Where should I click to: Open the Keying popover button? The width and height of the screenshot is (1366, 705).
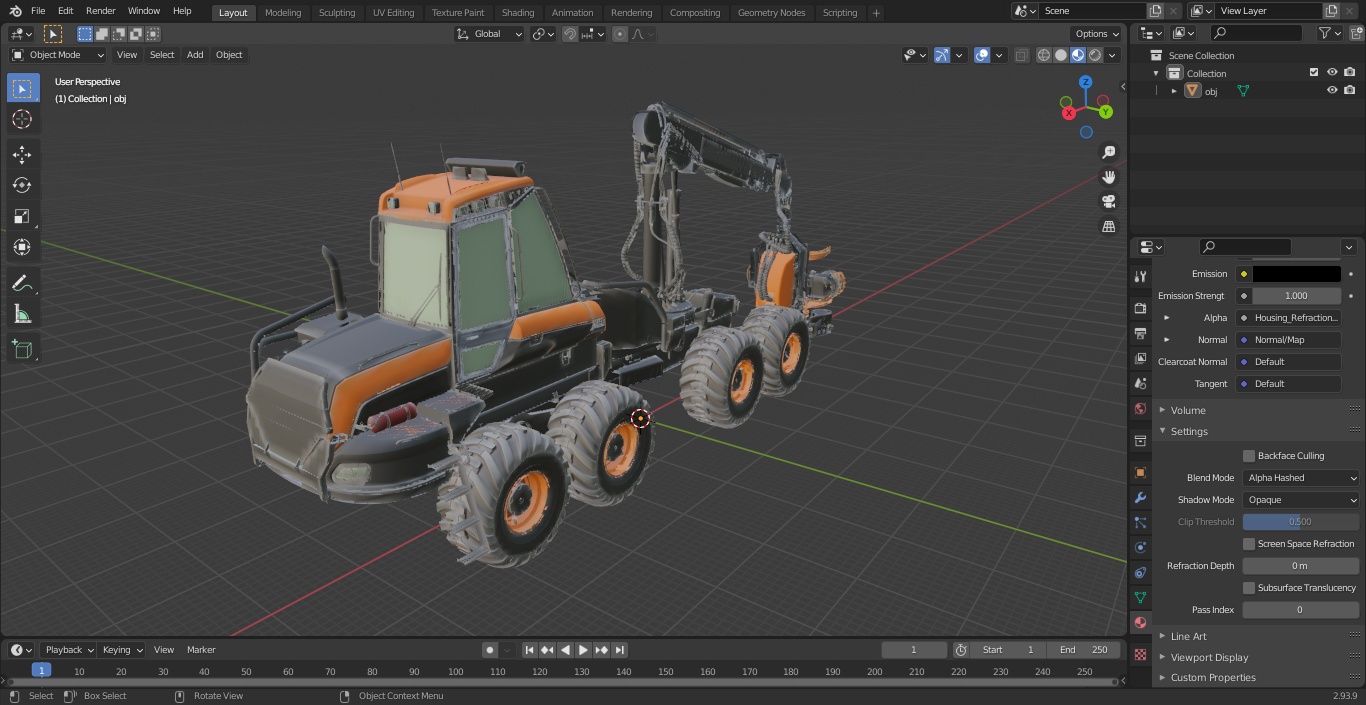(123, 650)
